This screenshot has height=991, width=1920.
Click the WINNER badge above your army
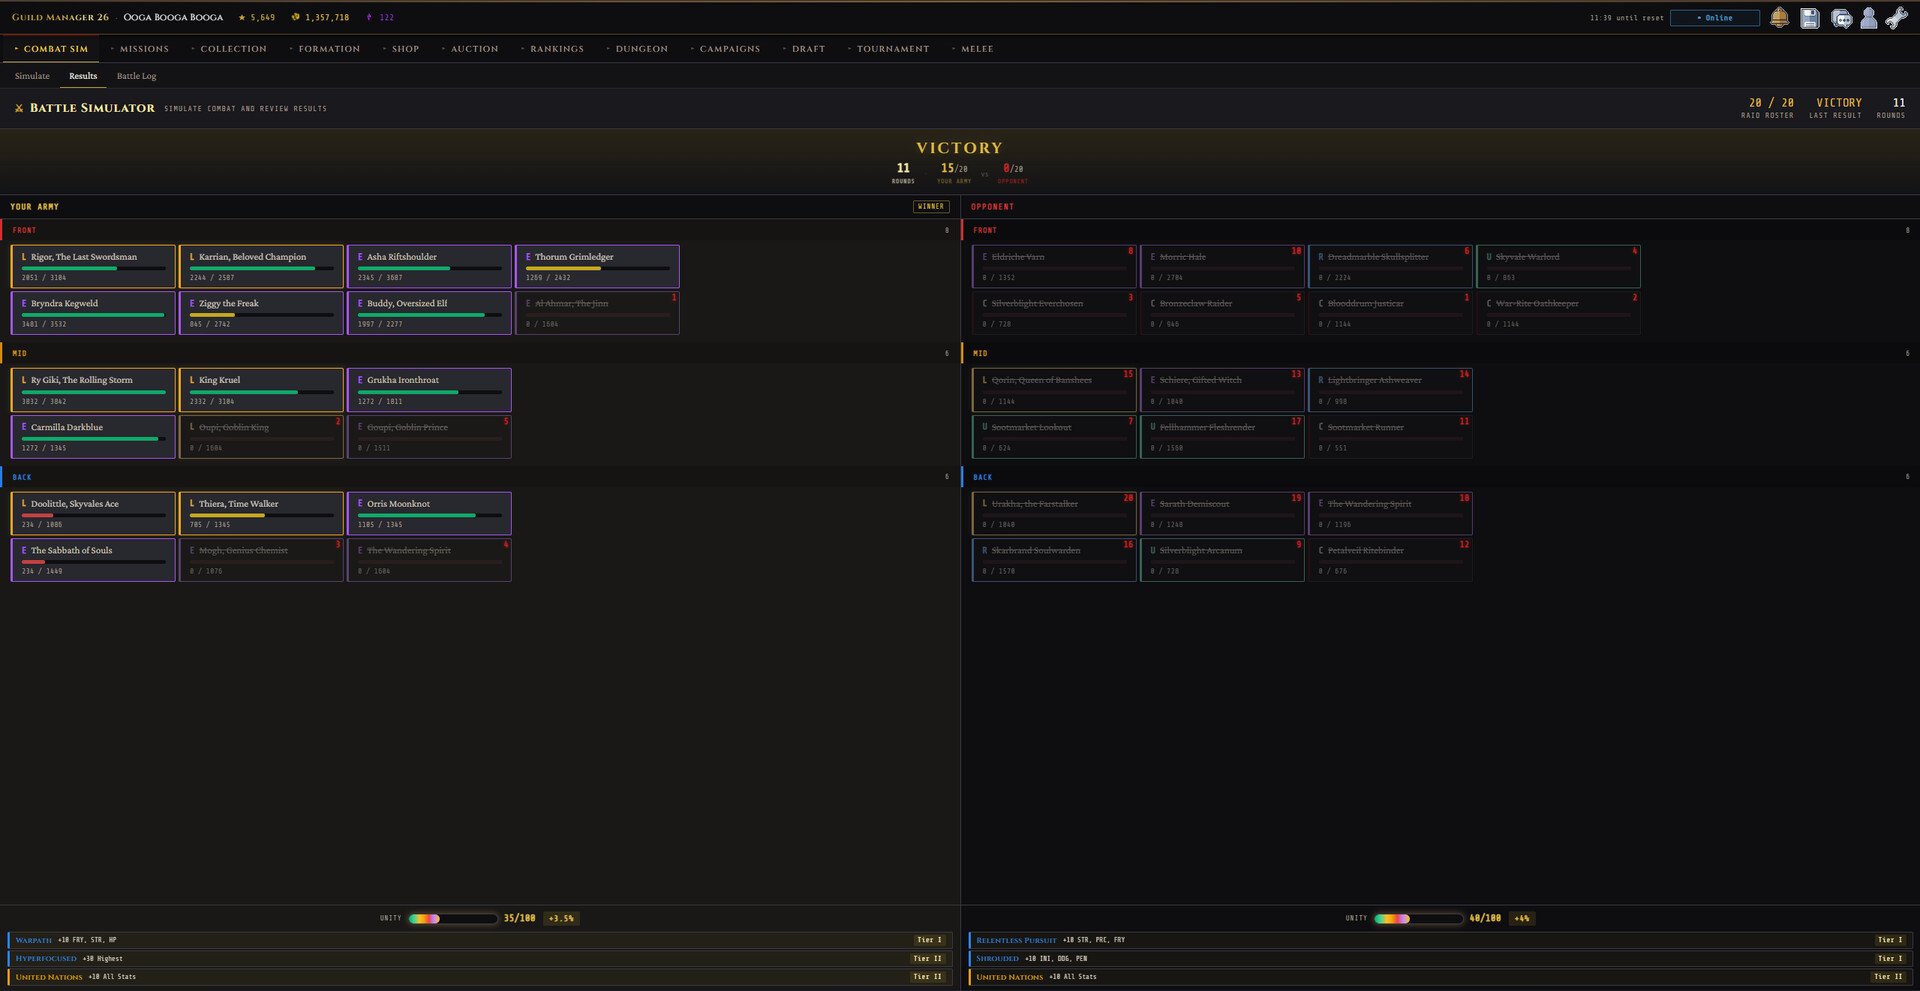click(x=931, y=206)
